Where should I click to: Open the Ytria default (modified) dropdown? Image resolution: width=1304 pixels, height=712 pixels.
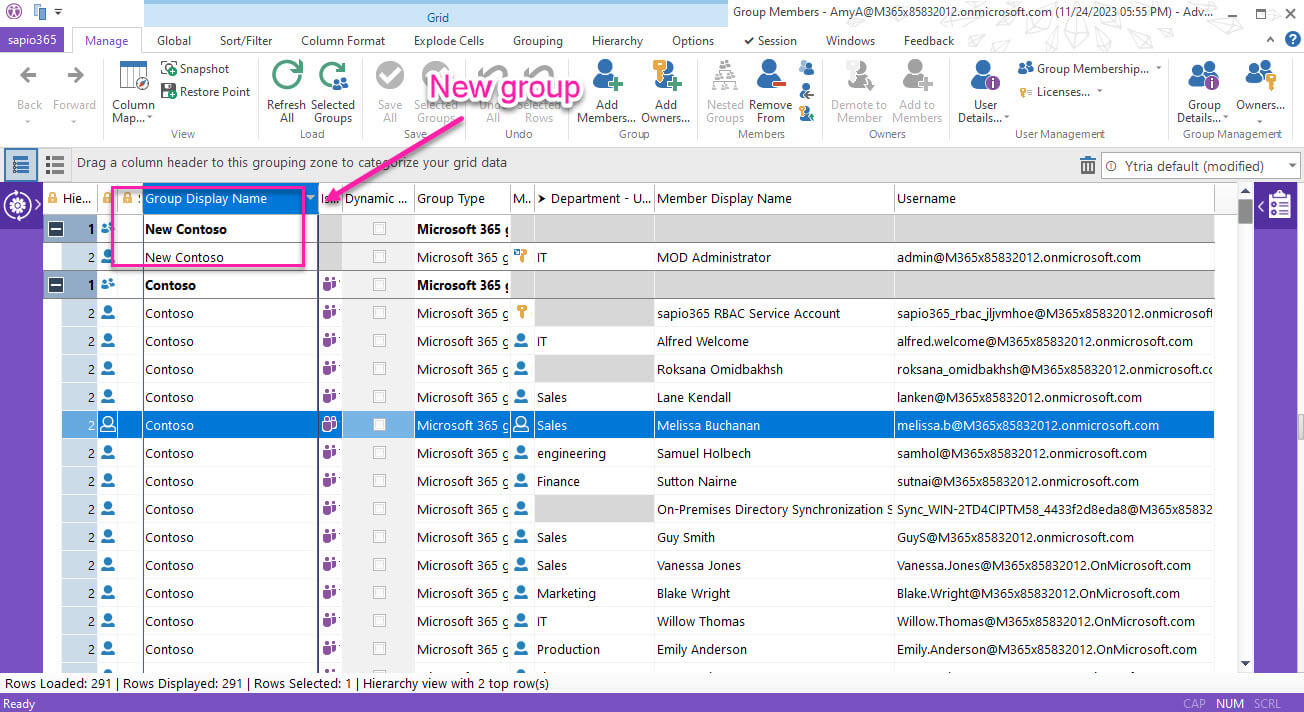pos(1200,166)
